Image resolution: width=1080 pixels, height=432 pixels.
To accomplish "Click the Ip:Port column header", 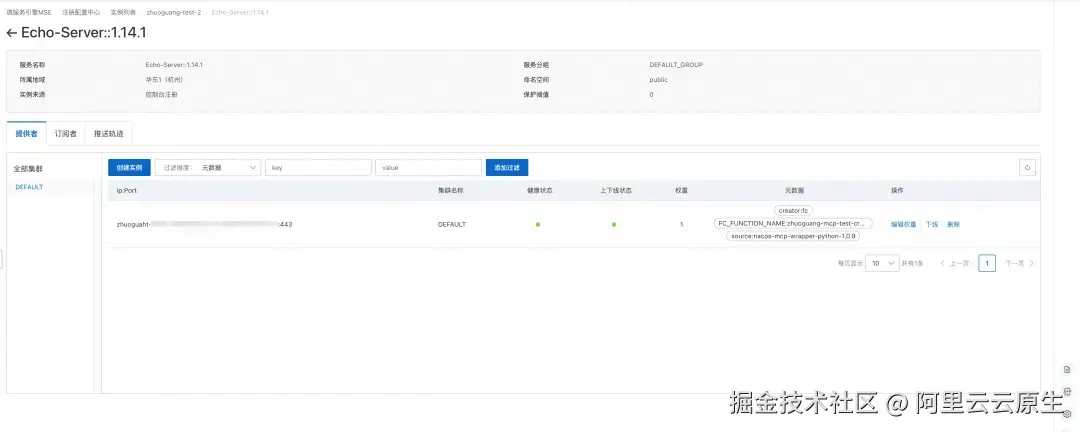I will click(127, 190).
